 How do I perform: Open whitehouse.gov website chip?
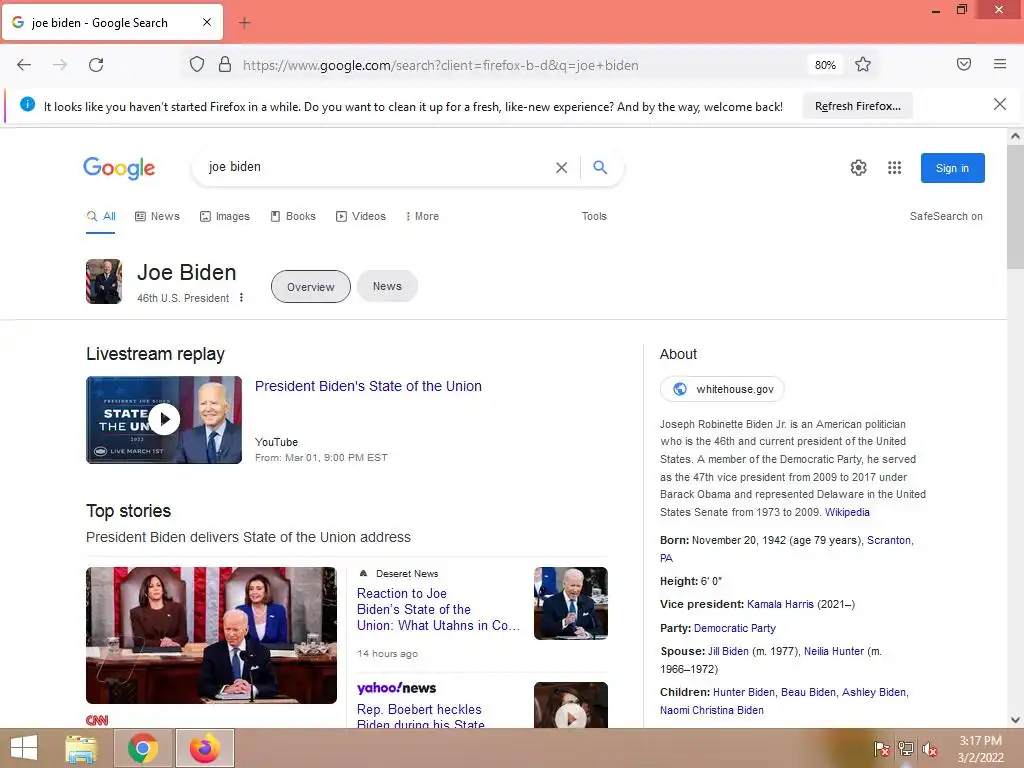coord(722,389)
